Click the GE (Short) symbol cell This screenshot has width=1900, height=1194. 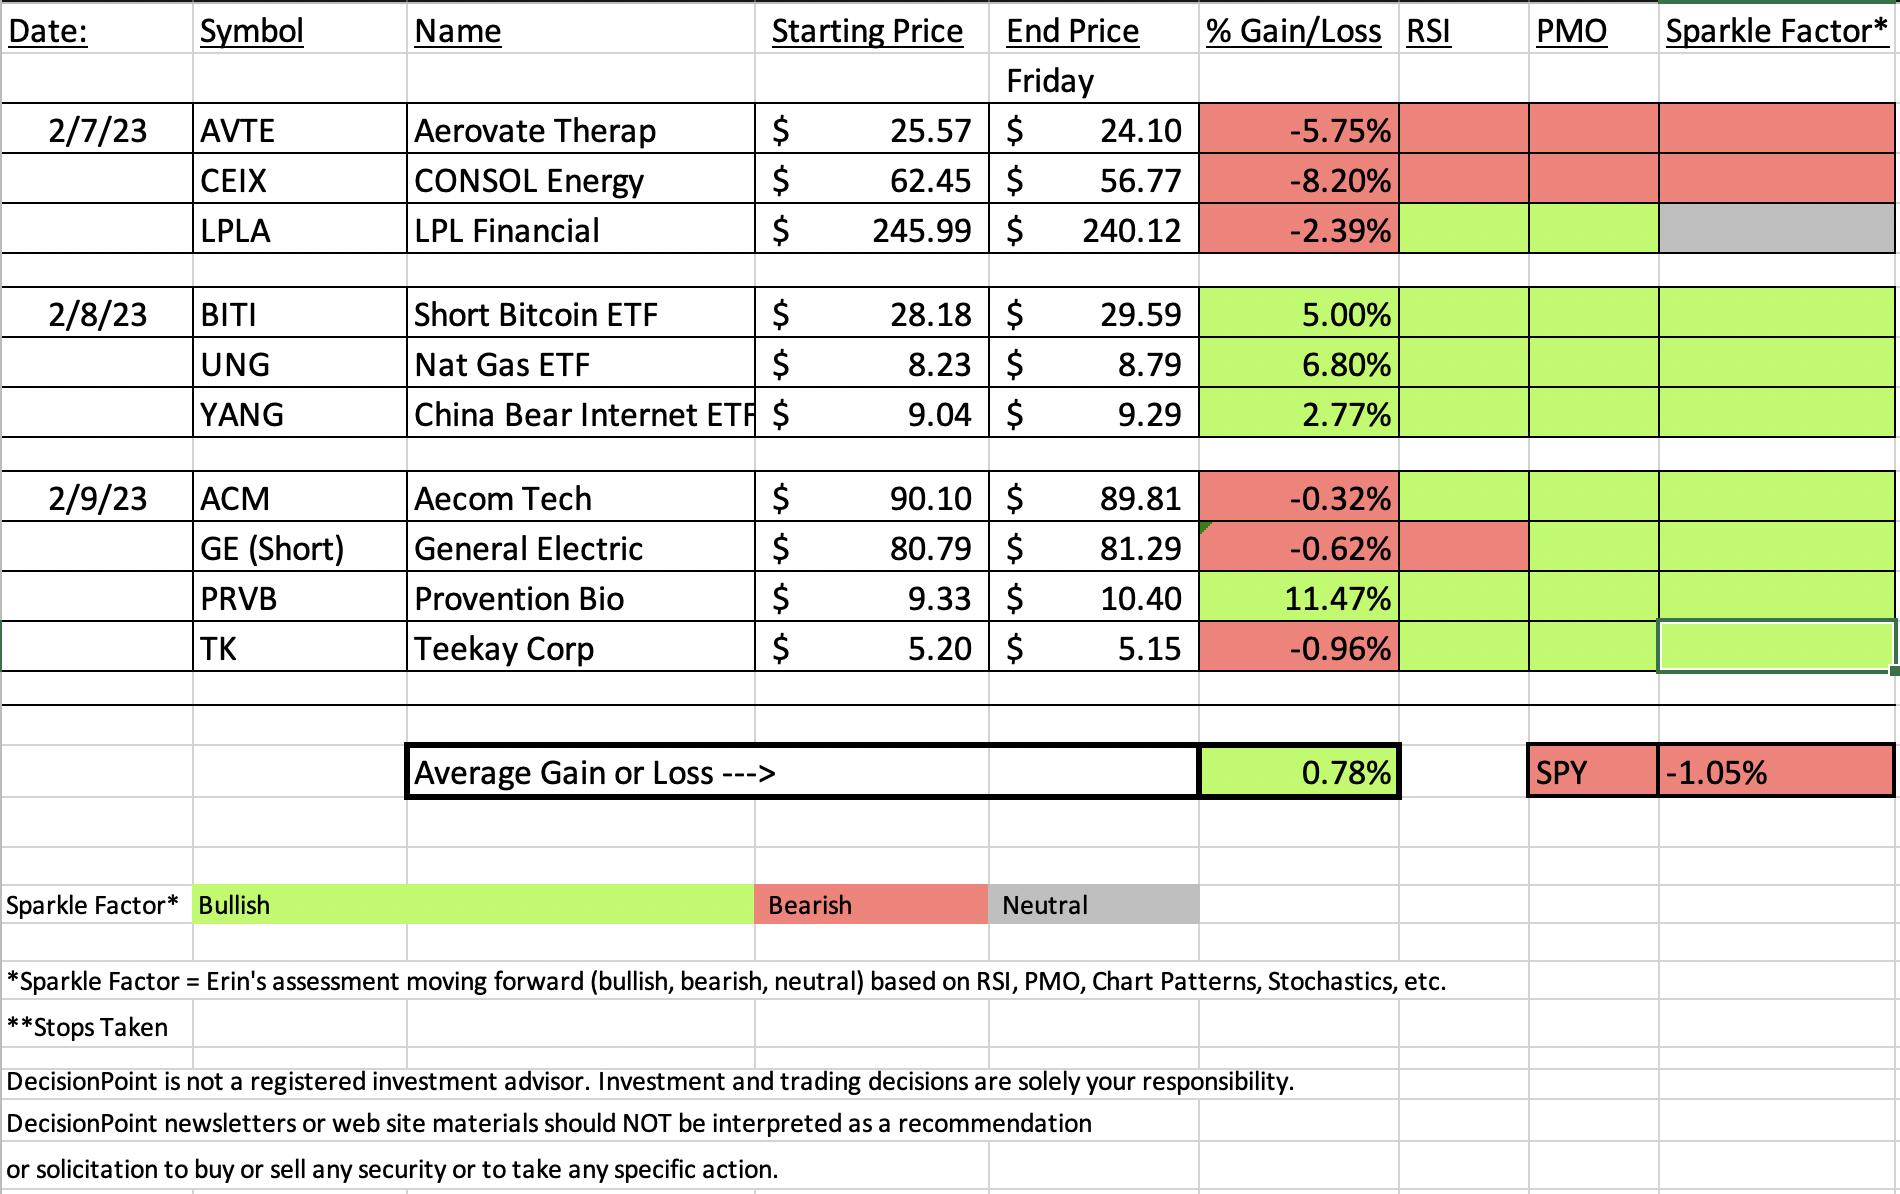[x=299, y=547]
